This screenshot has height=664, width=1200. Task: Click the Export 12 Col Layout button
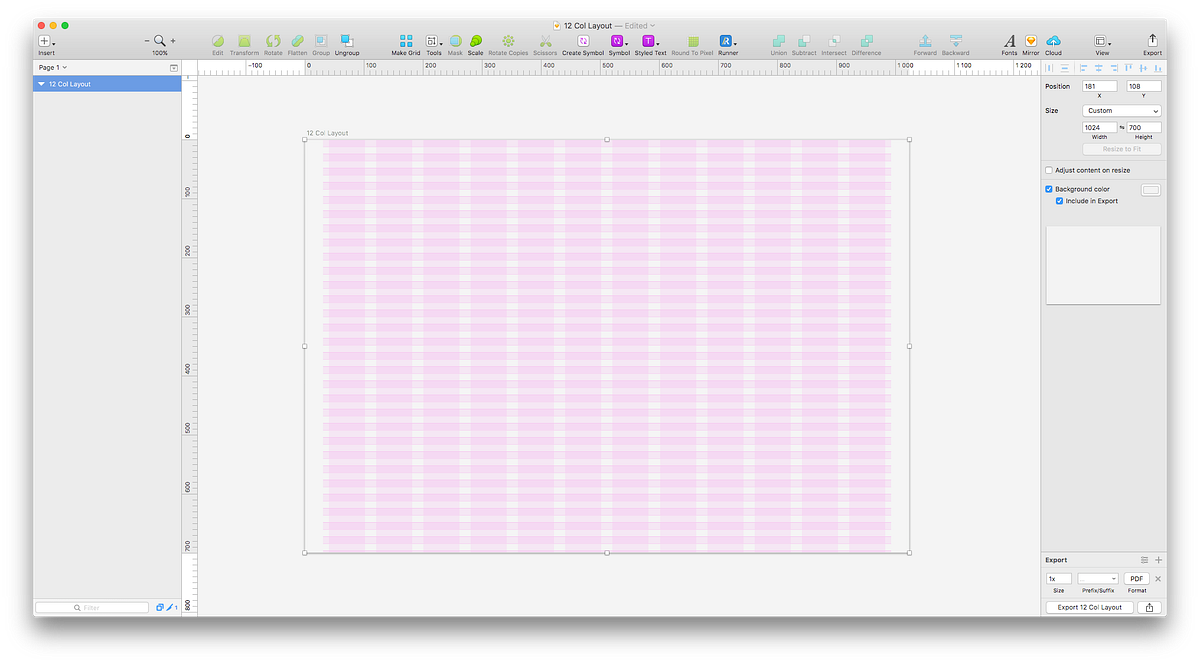1090,607
